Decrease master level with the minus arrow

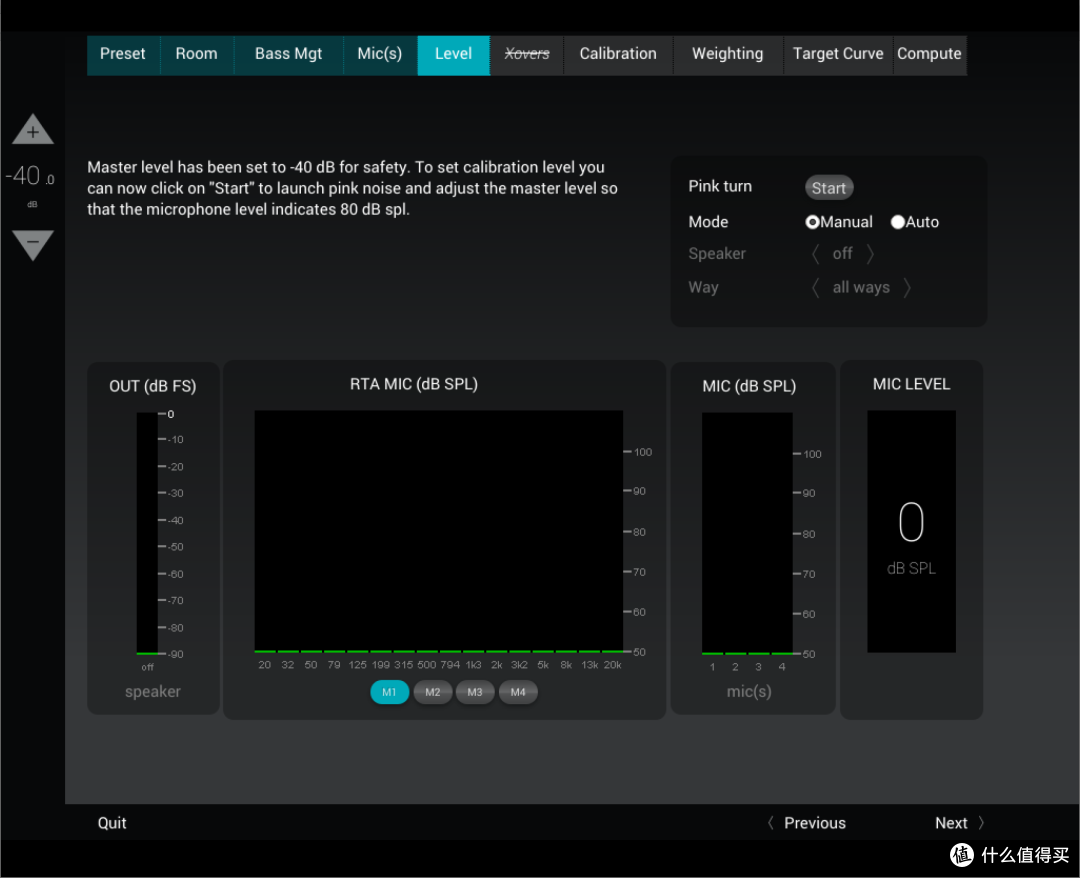coord(33,243)
